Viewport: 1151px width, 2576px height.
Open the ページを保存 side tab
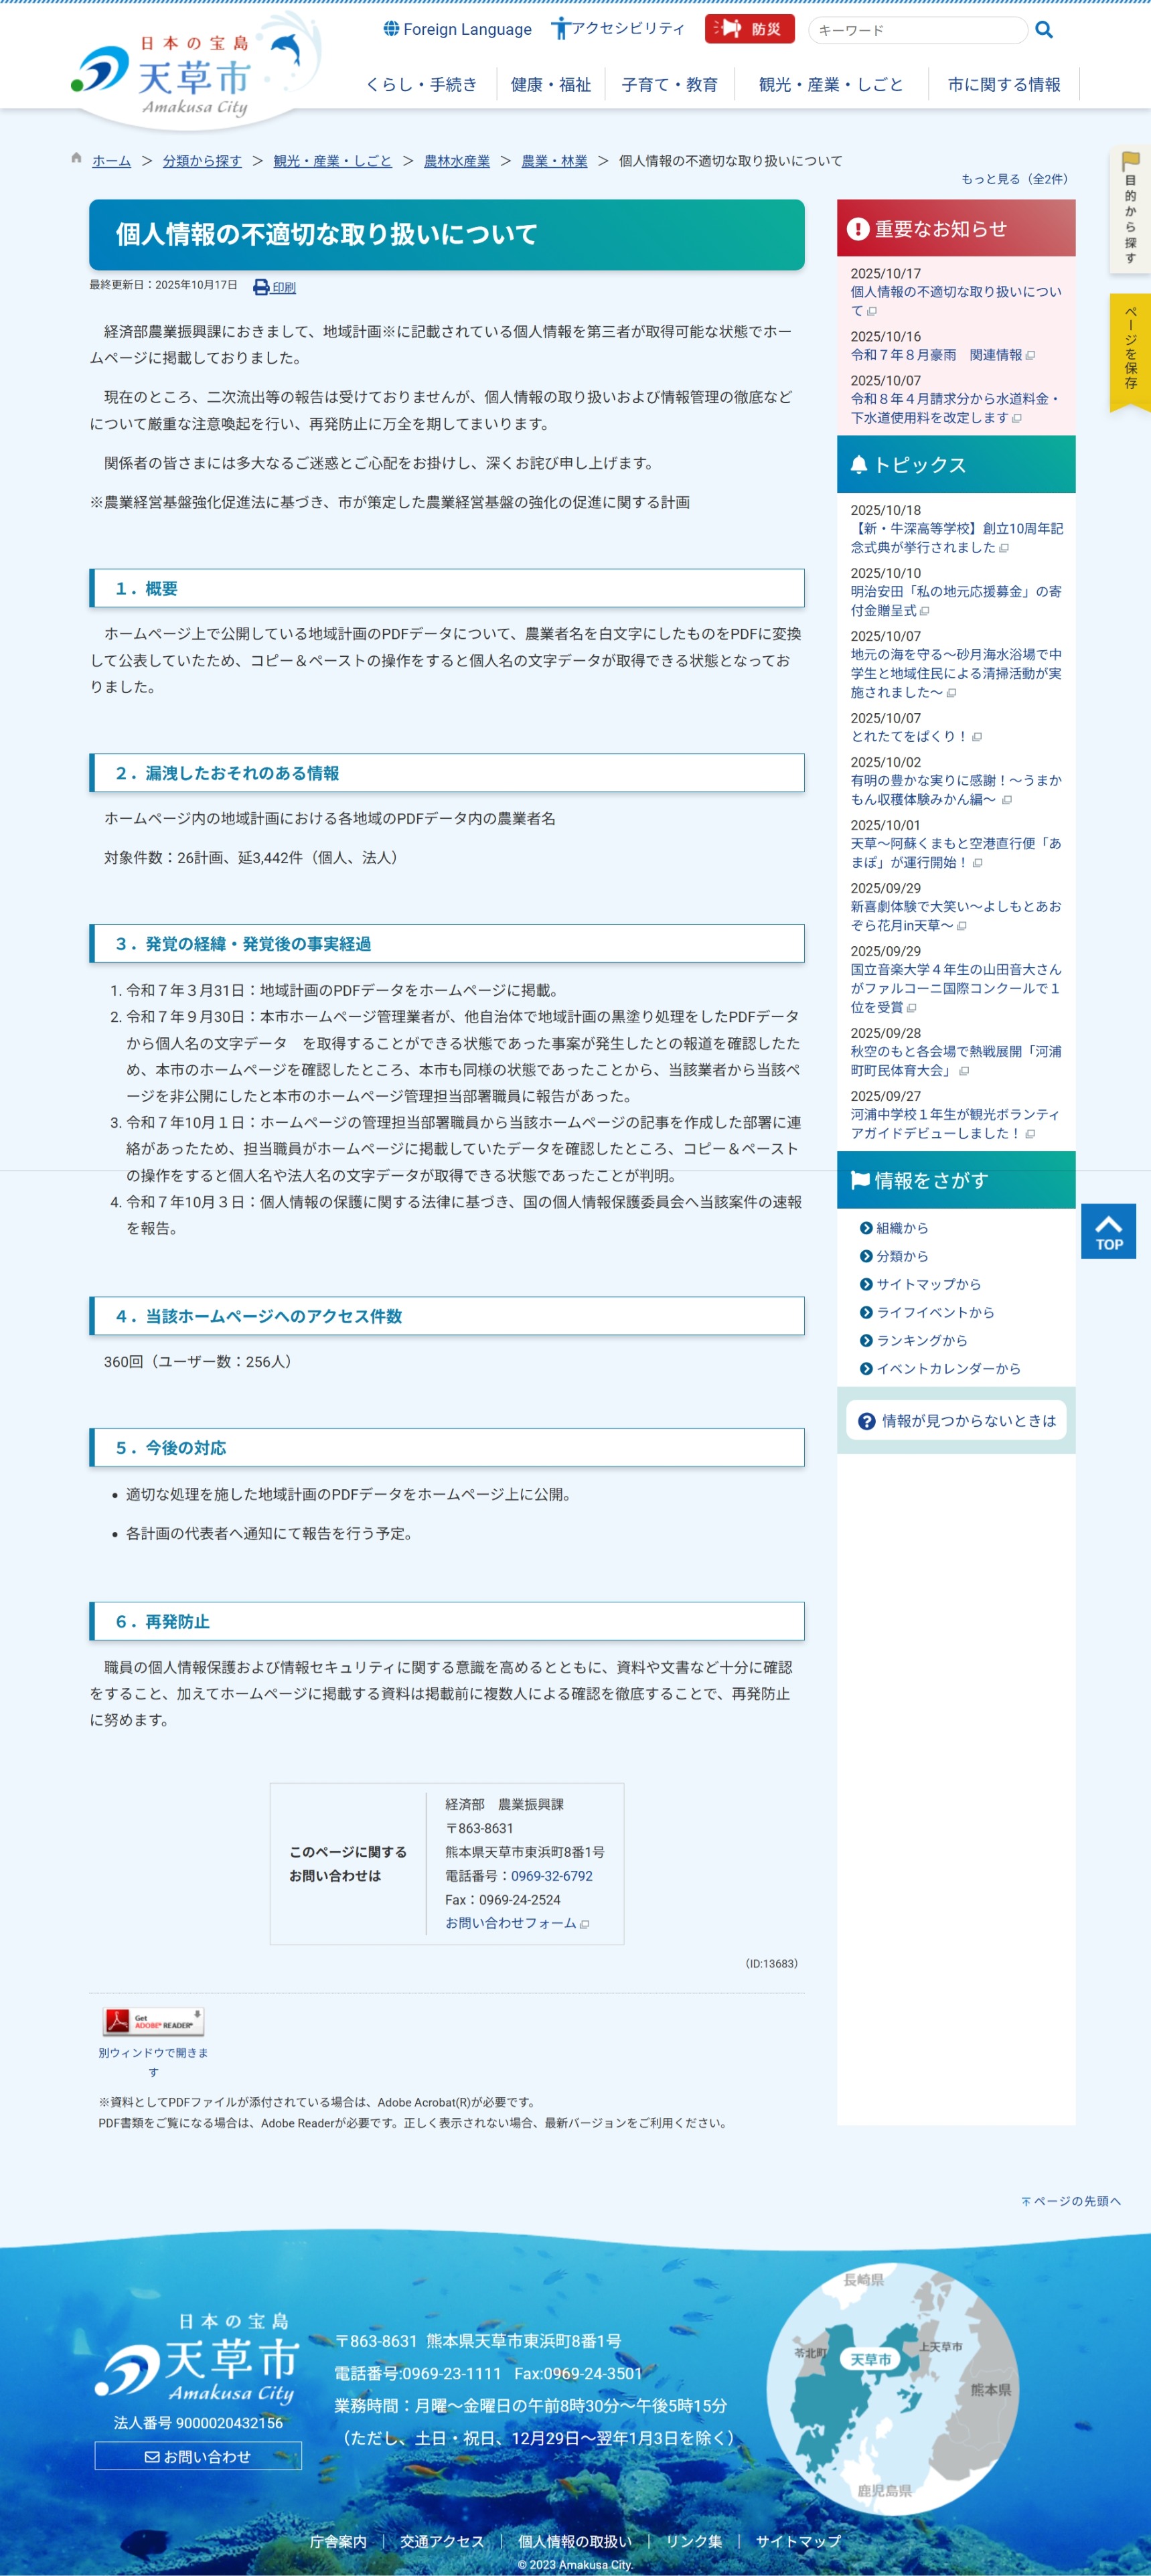pos(1130,349)
